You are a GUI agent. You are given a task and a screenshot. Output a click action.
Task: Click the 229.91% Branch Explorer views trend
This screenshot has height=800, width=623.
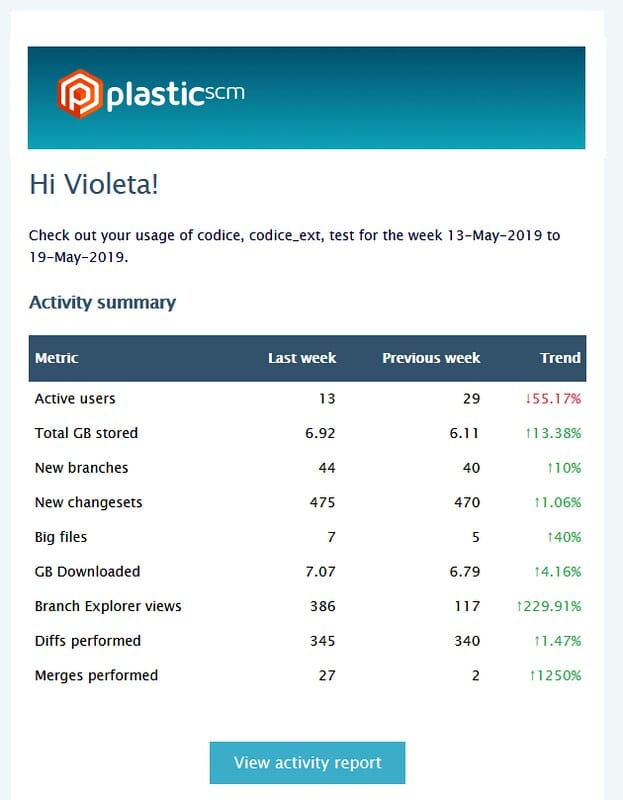pyautogui.click(x=548, y=607)
